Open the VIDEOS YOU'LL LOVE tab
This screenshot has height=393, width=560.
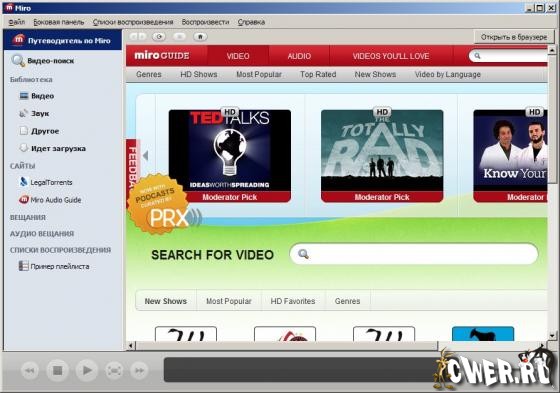point(391,56)
